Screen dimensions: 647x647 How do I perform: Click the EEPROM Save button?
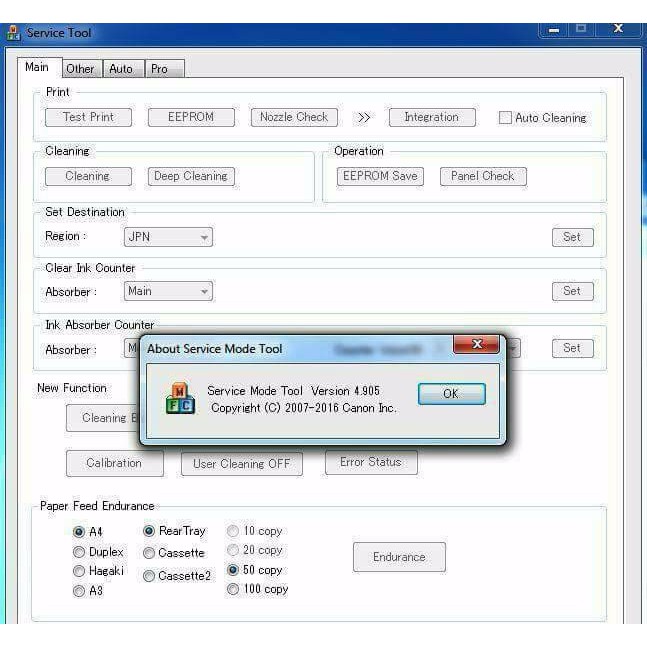coord(380,176)
